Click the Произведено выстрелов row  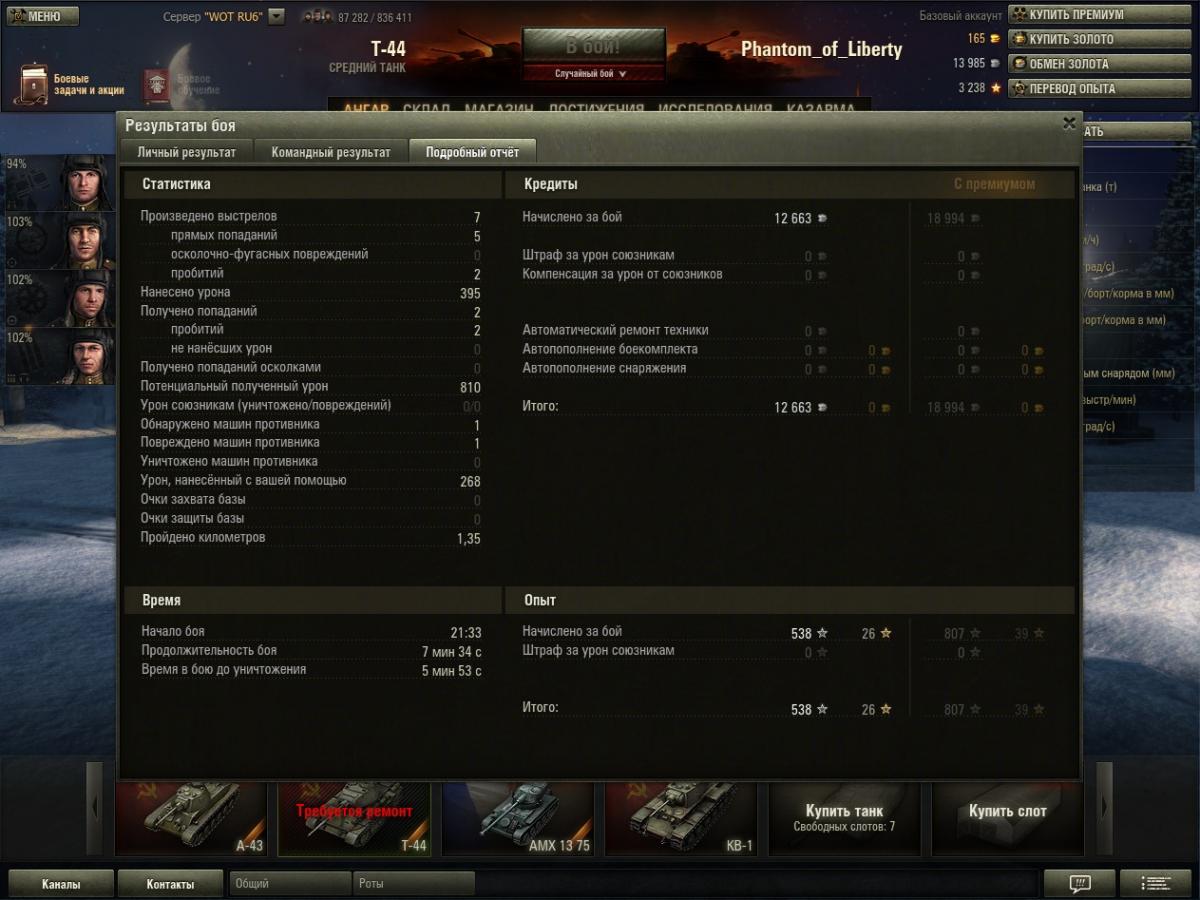click(310, 217)
